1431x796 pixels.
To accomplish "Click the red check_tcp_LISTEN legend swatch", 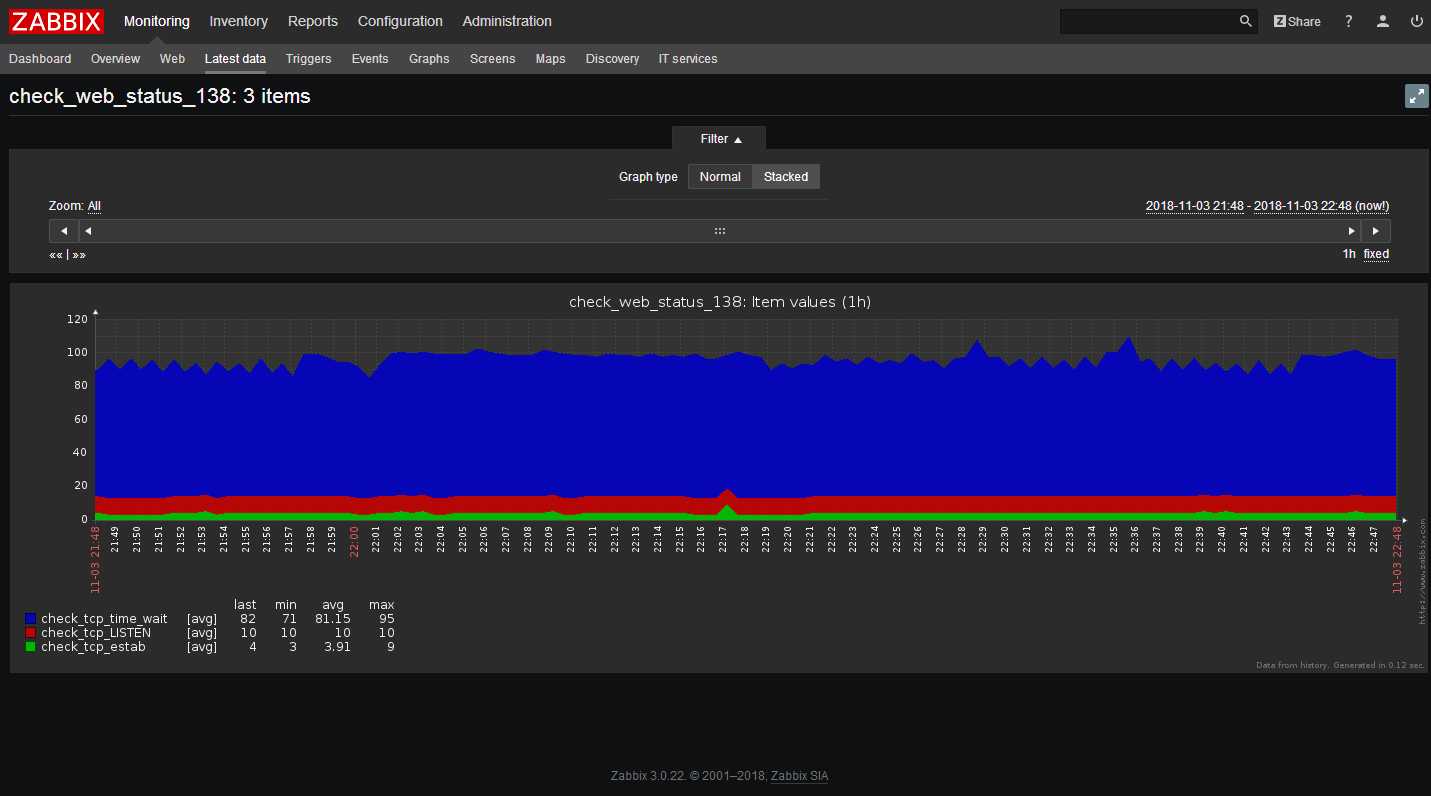I will [x=30, y=633].
